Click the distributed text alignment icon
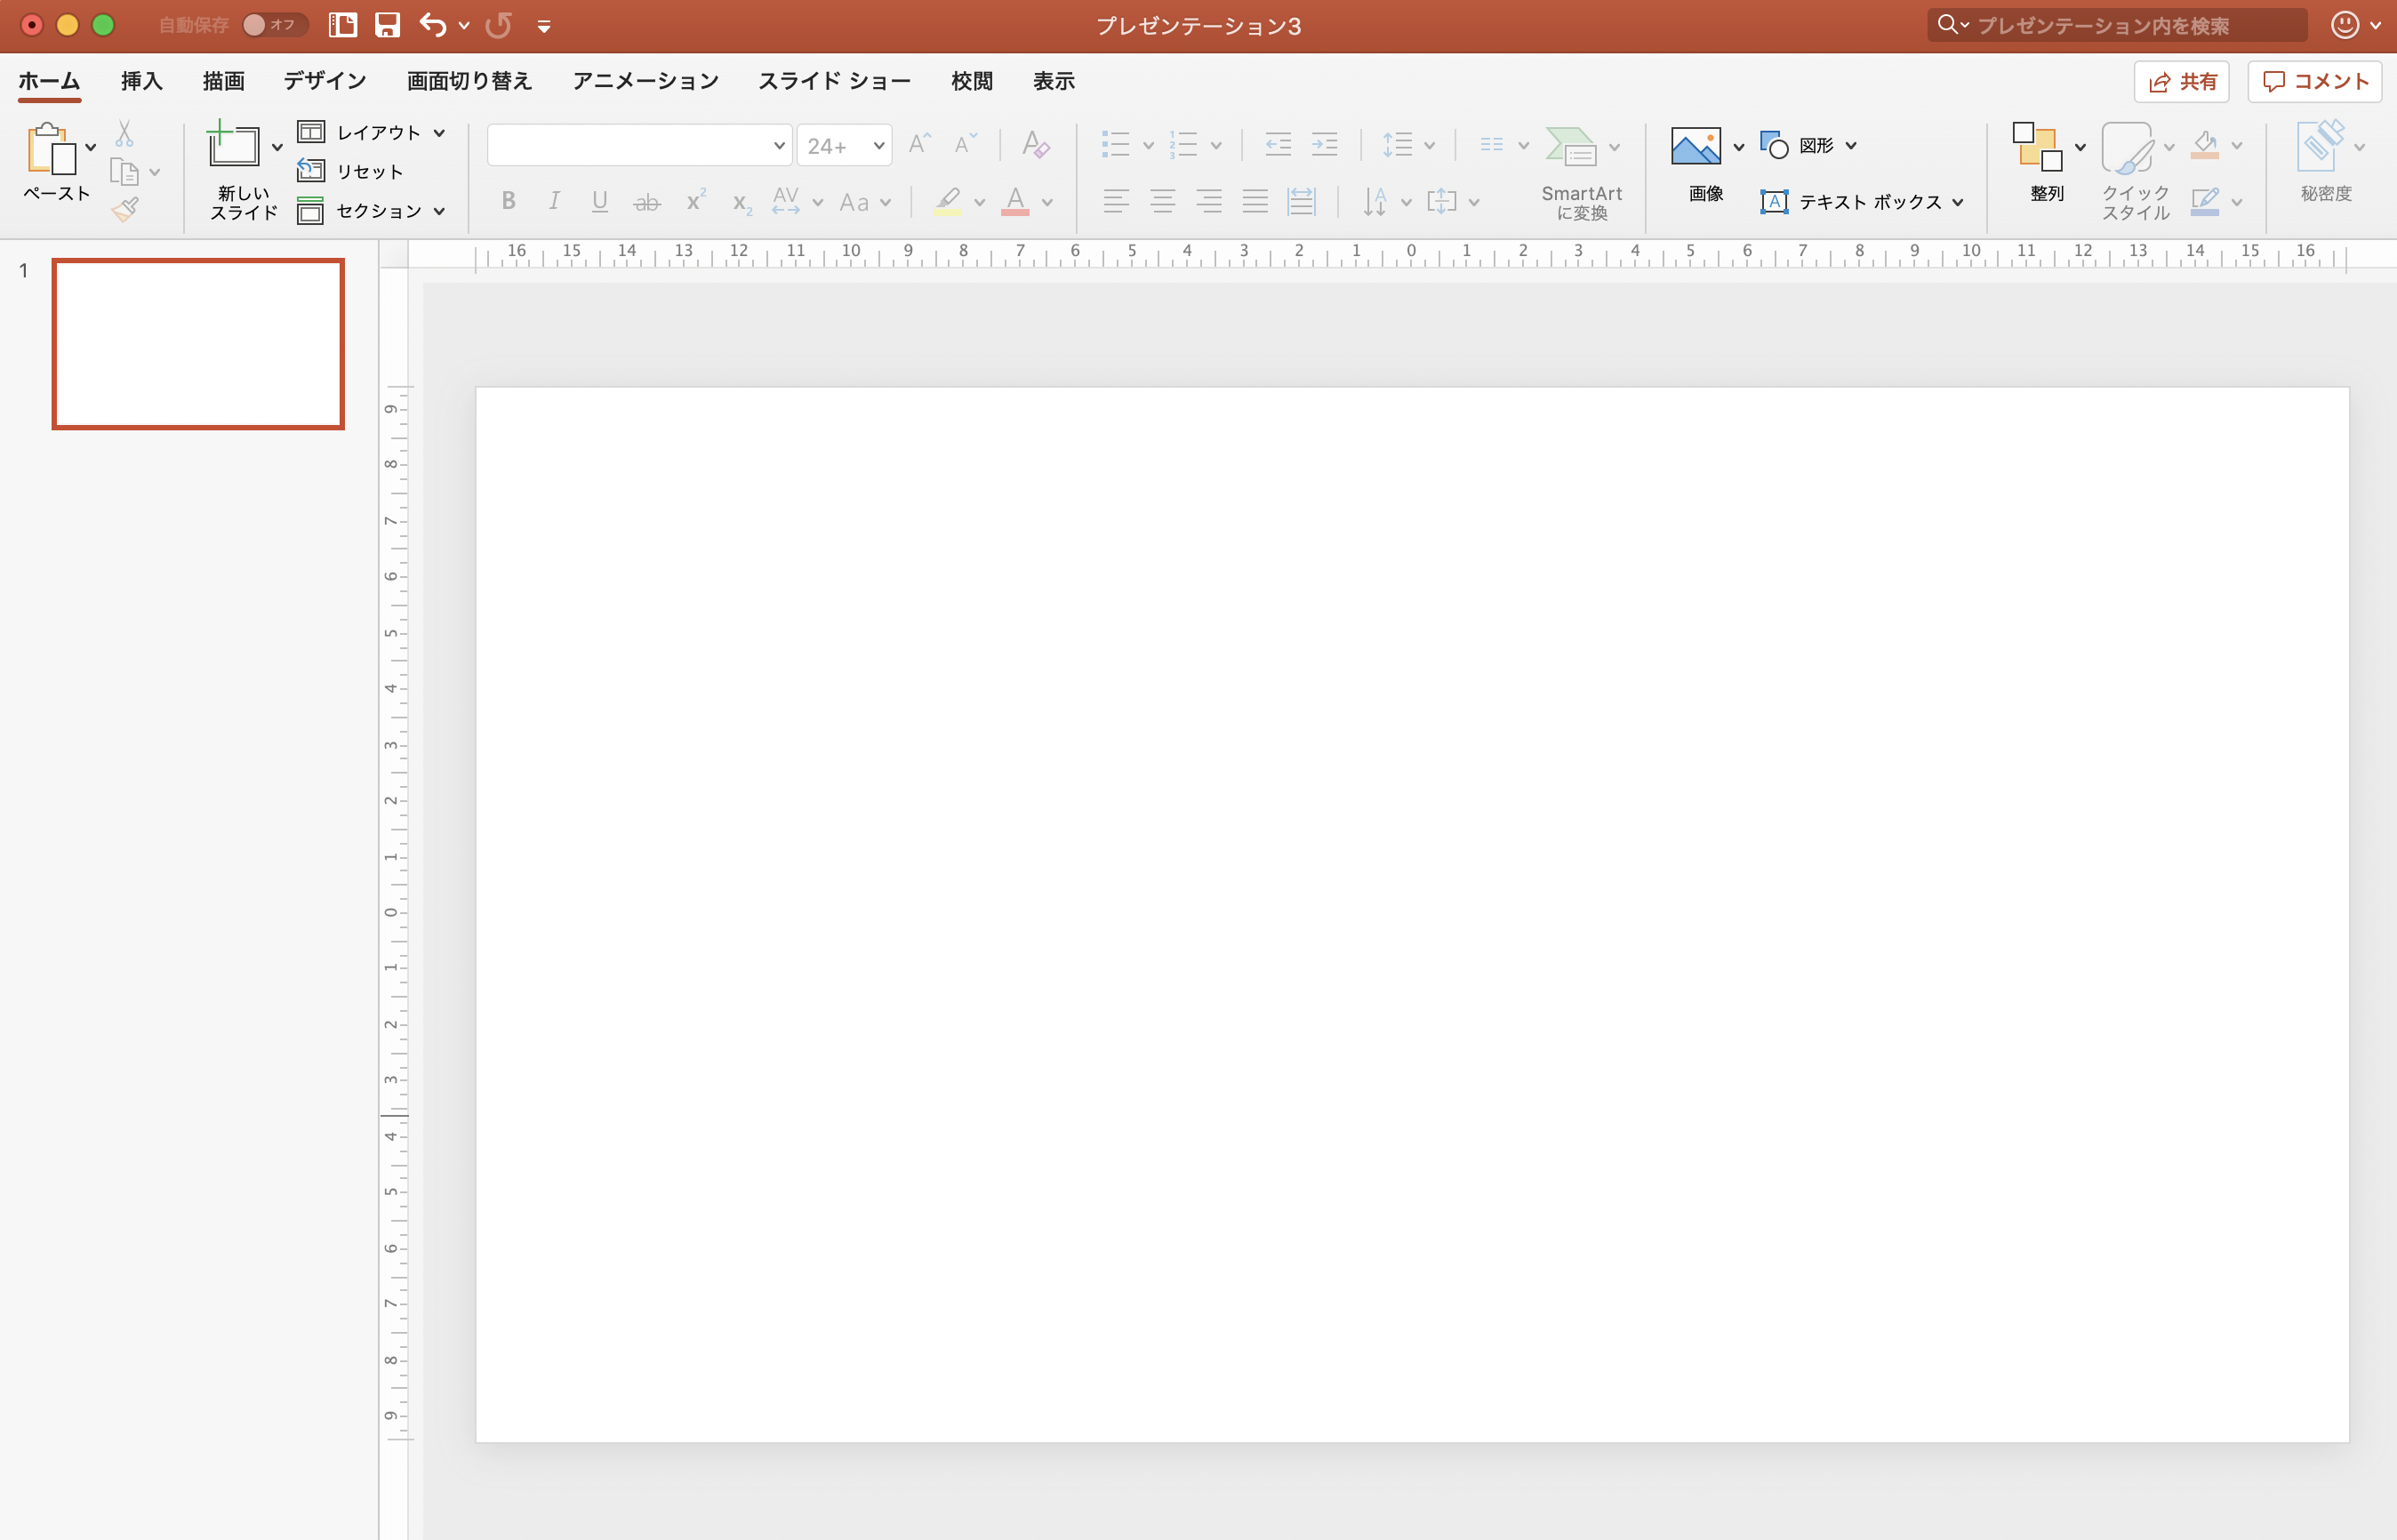Screen dimensions: 2397x1540 tap(1301, 201)
